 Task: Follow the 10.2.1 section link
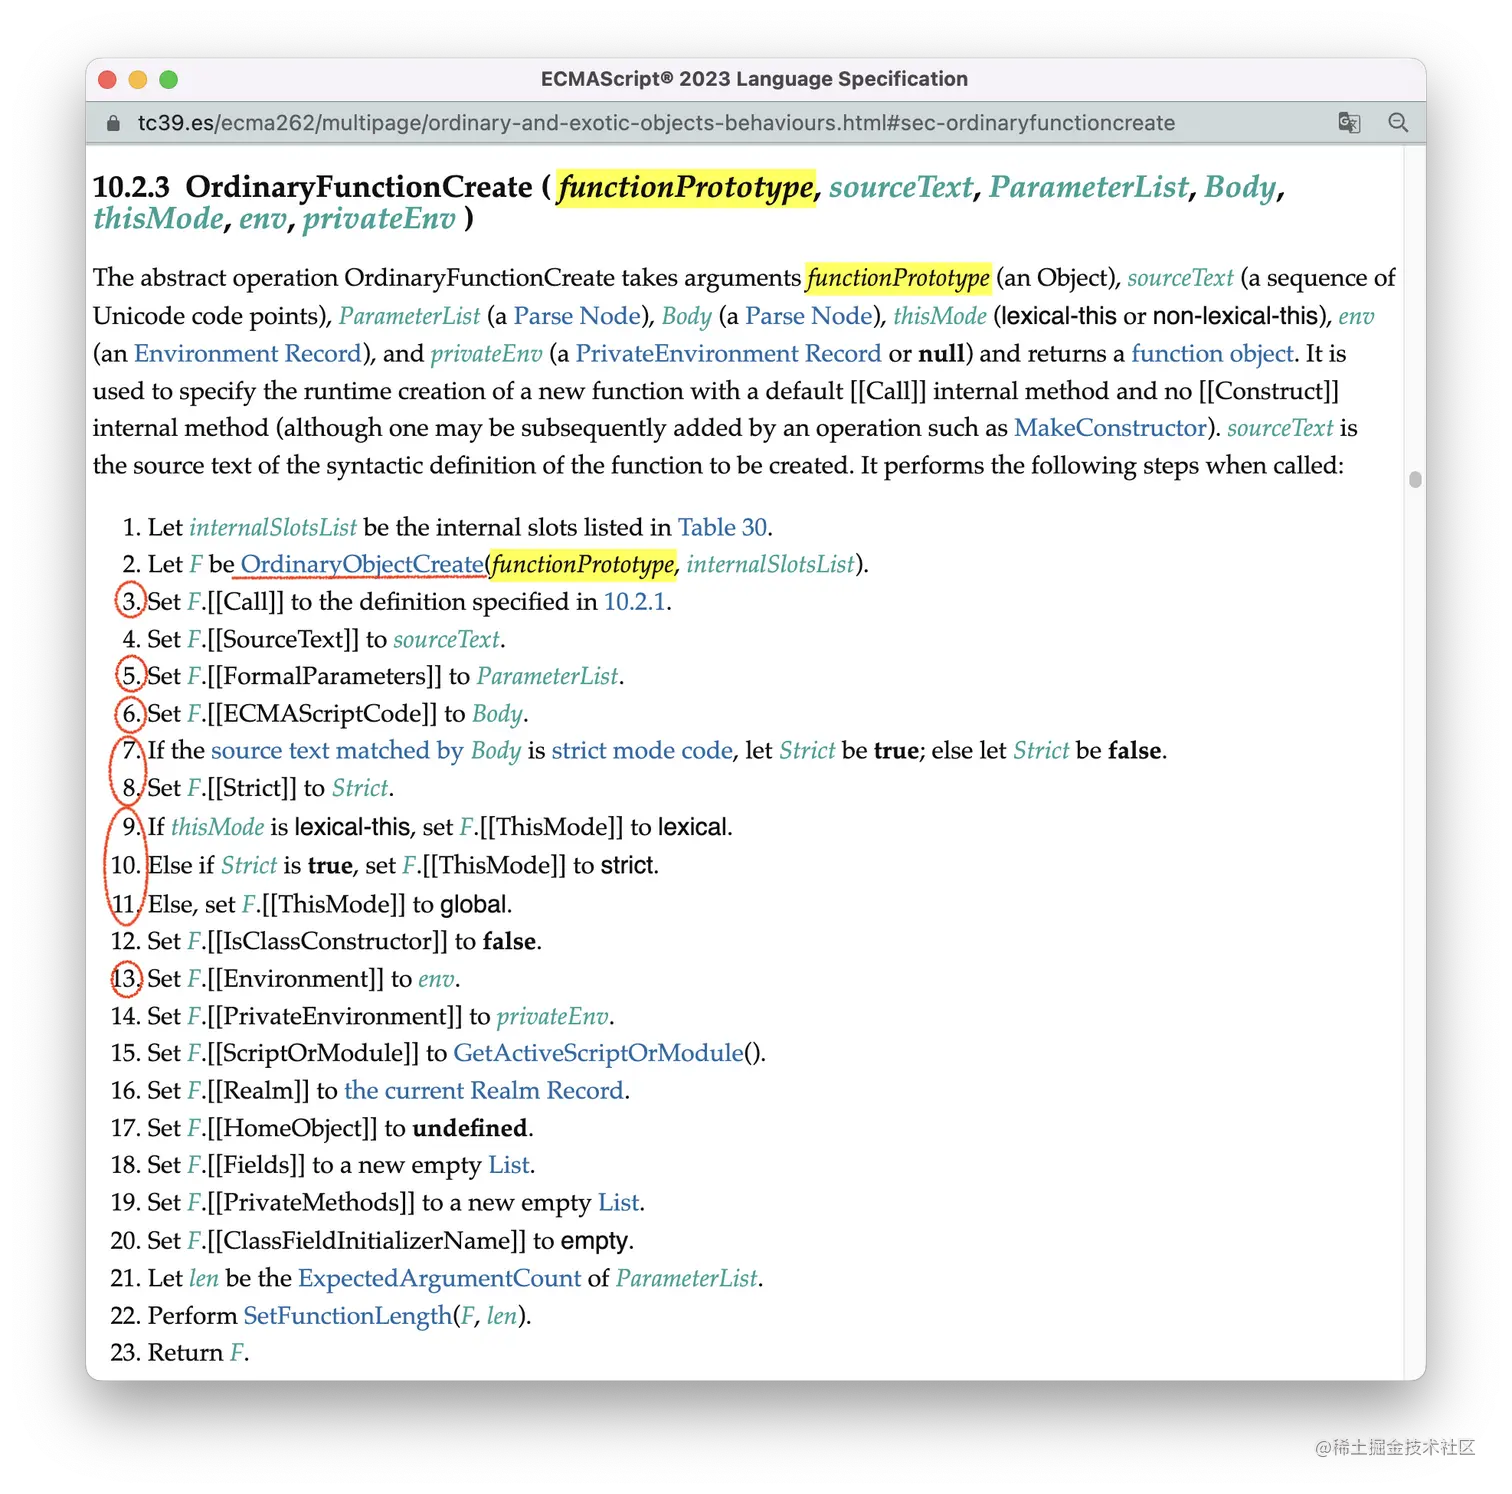[x=634, y=602]
